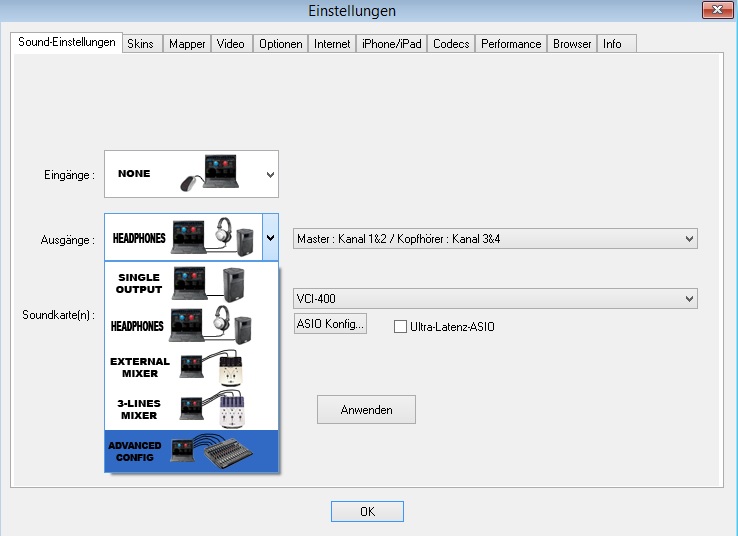Close the Einstellungen window
Viewport: 738px width, 536px height.
tap(713, 11)
